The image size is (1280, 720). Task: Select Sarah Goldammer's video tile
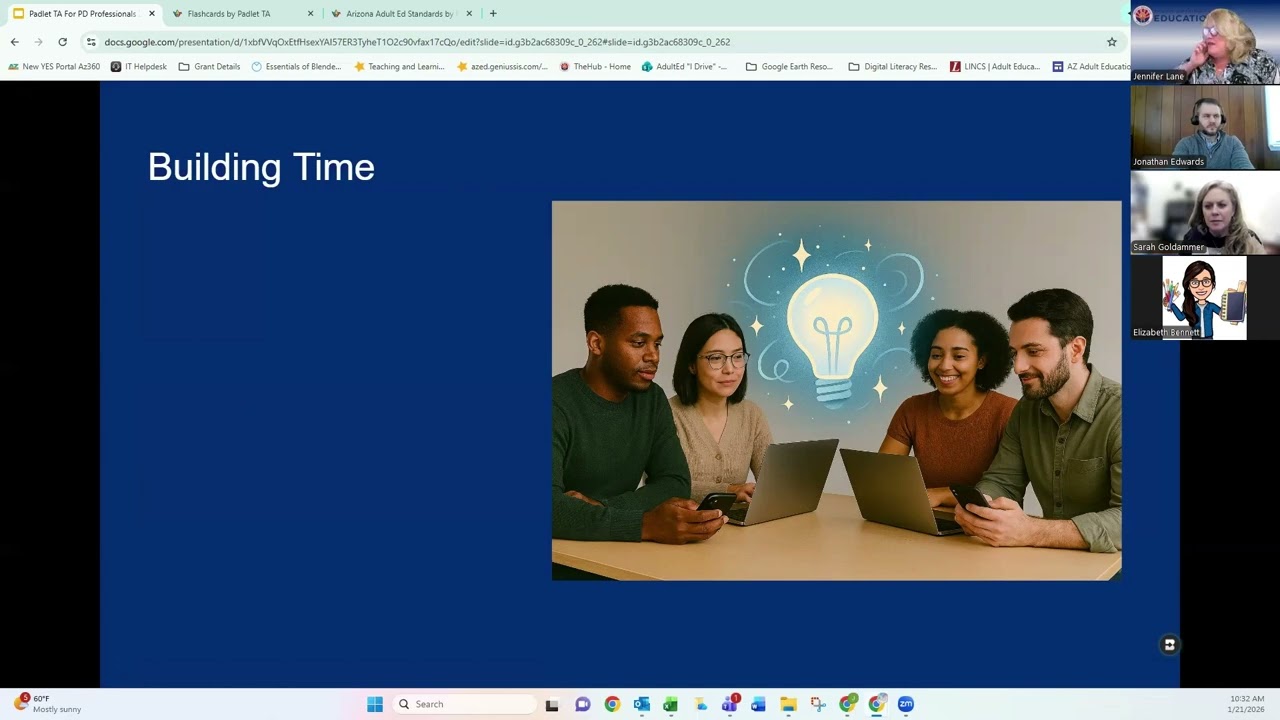[1205, 213]
